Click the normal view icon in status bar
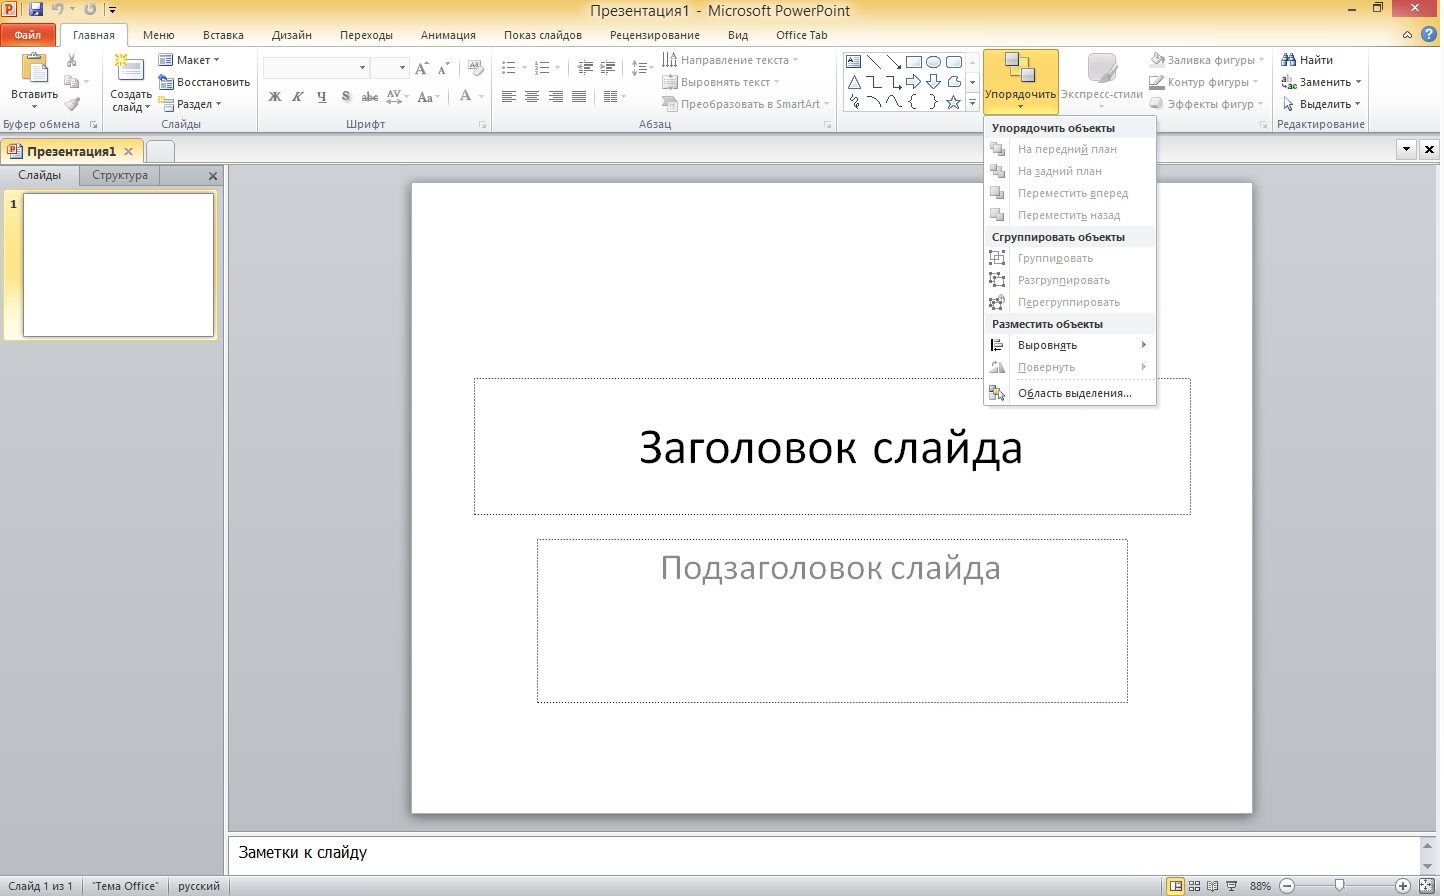The image size is (1444, 896). (1176, 886)
